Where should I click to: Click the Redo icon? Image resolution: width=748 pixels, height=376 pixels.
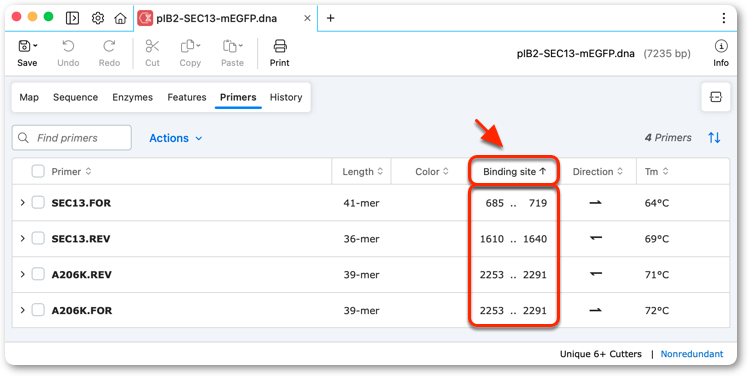(109, 46)
